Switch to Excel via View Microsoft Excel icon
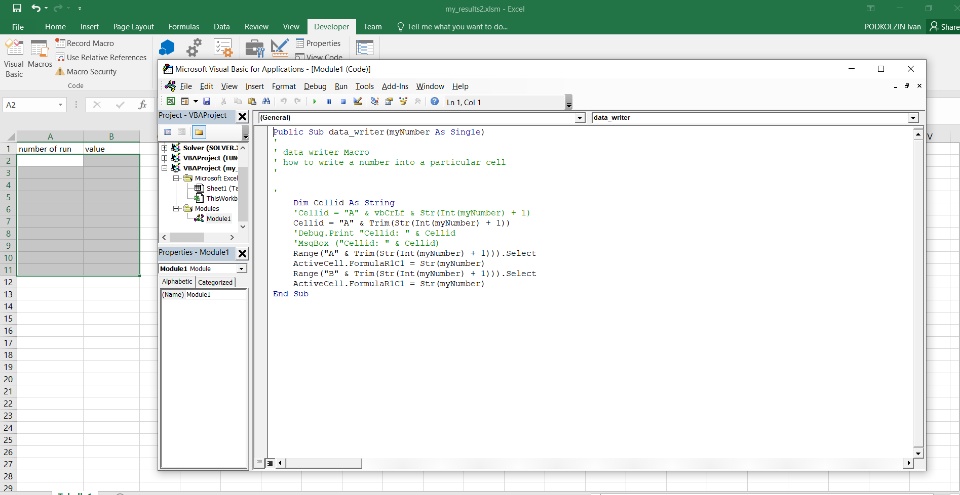This screenshot has width=960, height=495. 170,102
